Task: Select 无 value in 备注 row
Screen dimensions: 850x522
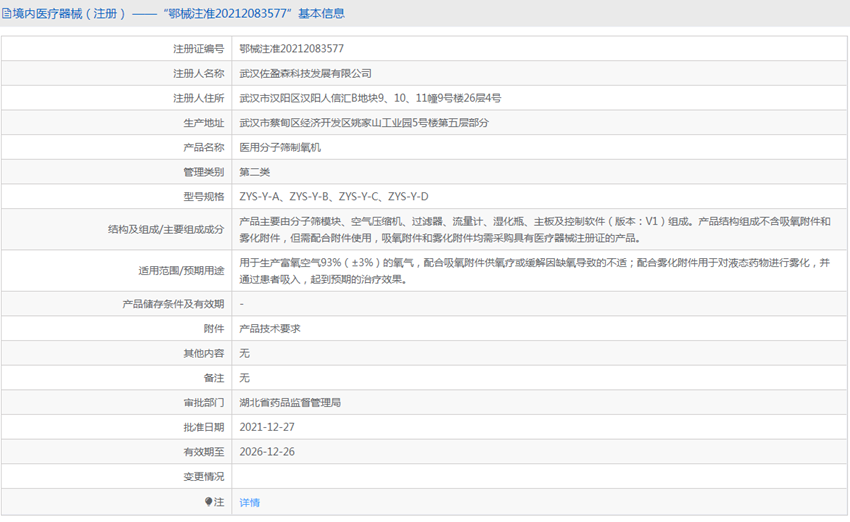Action: coord(244,378)
